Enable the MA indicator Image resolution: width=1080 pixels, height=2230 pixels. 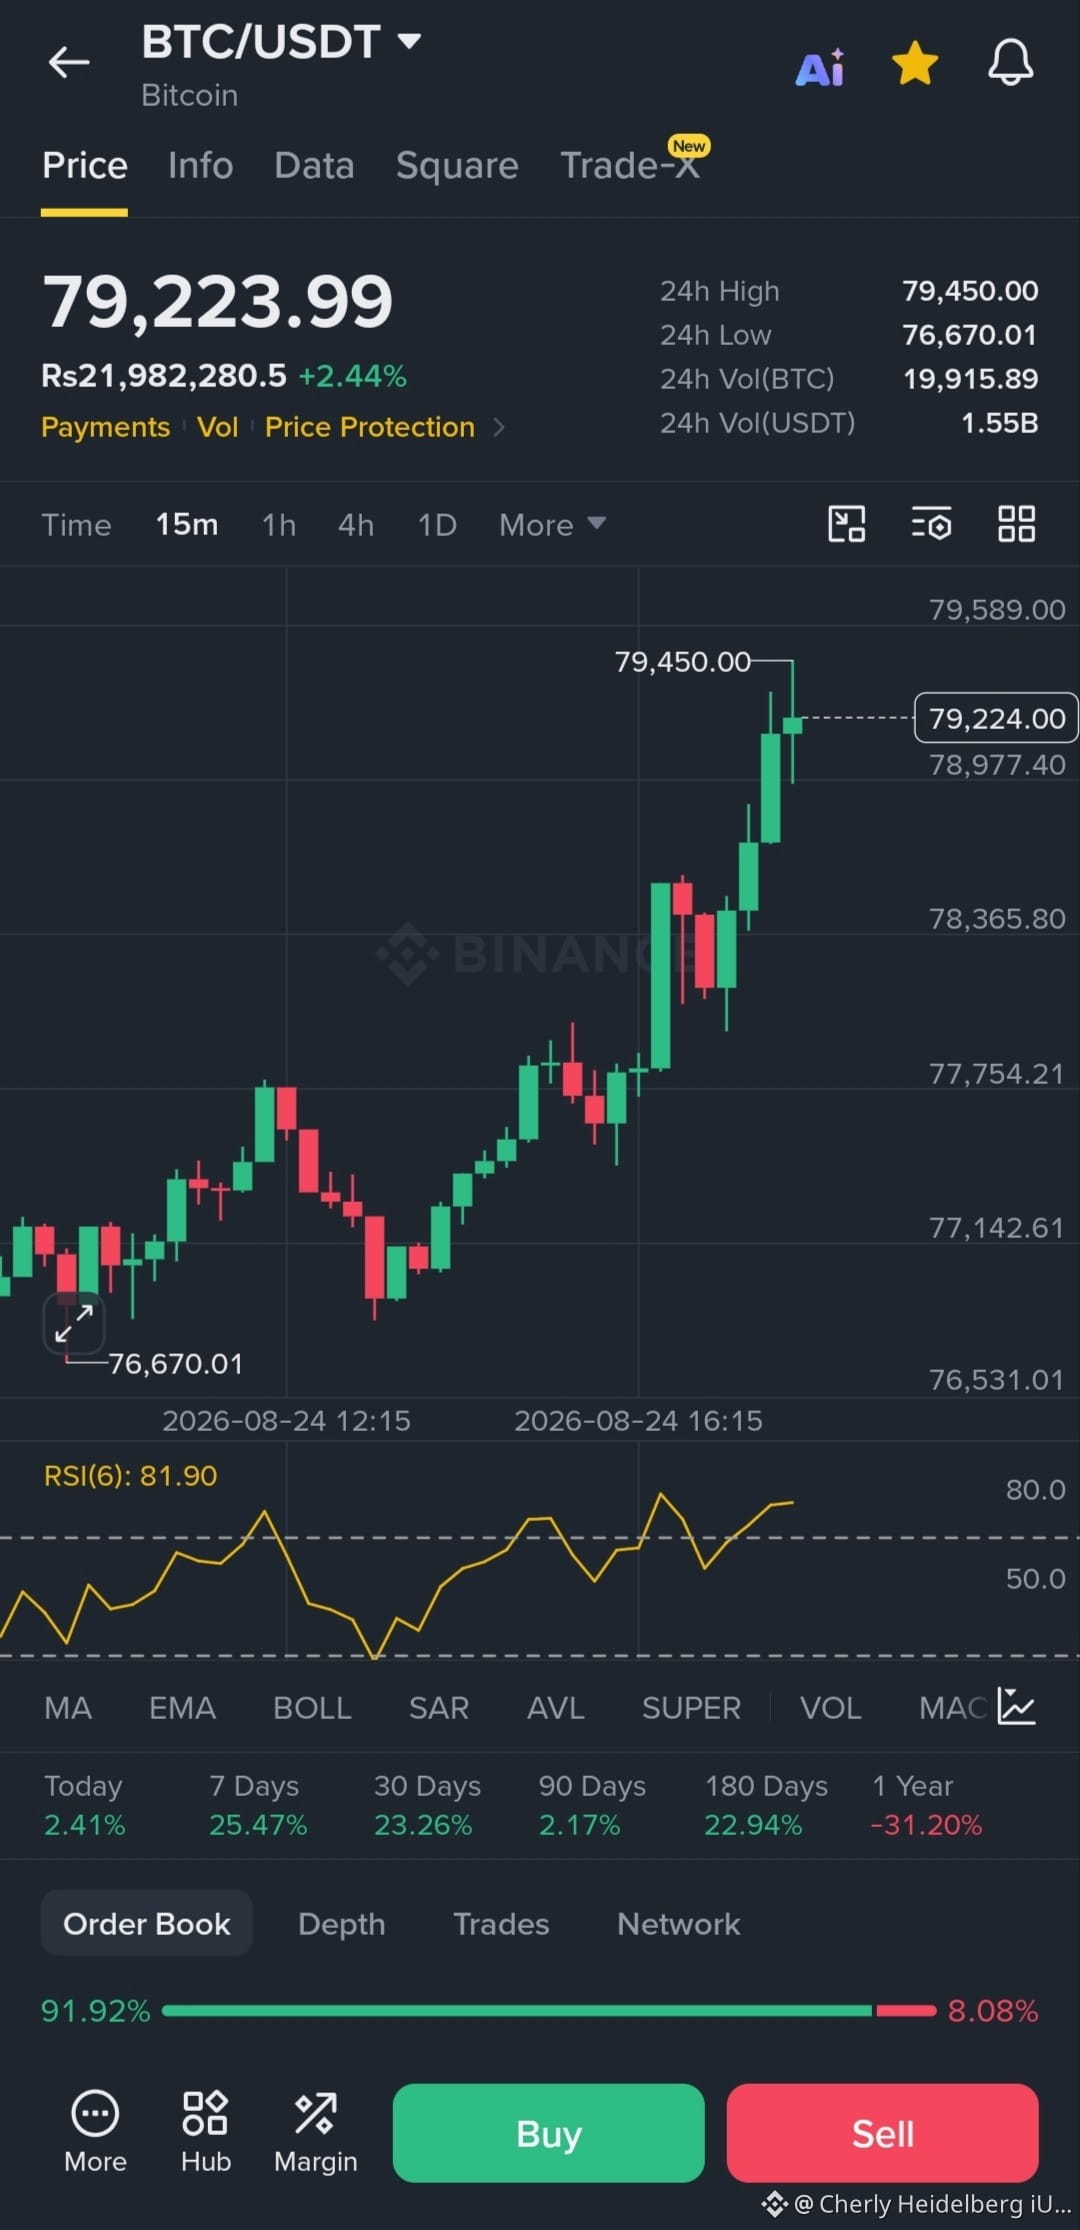(x=68, y=1708)
